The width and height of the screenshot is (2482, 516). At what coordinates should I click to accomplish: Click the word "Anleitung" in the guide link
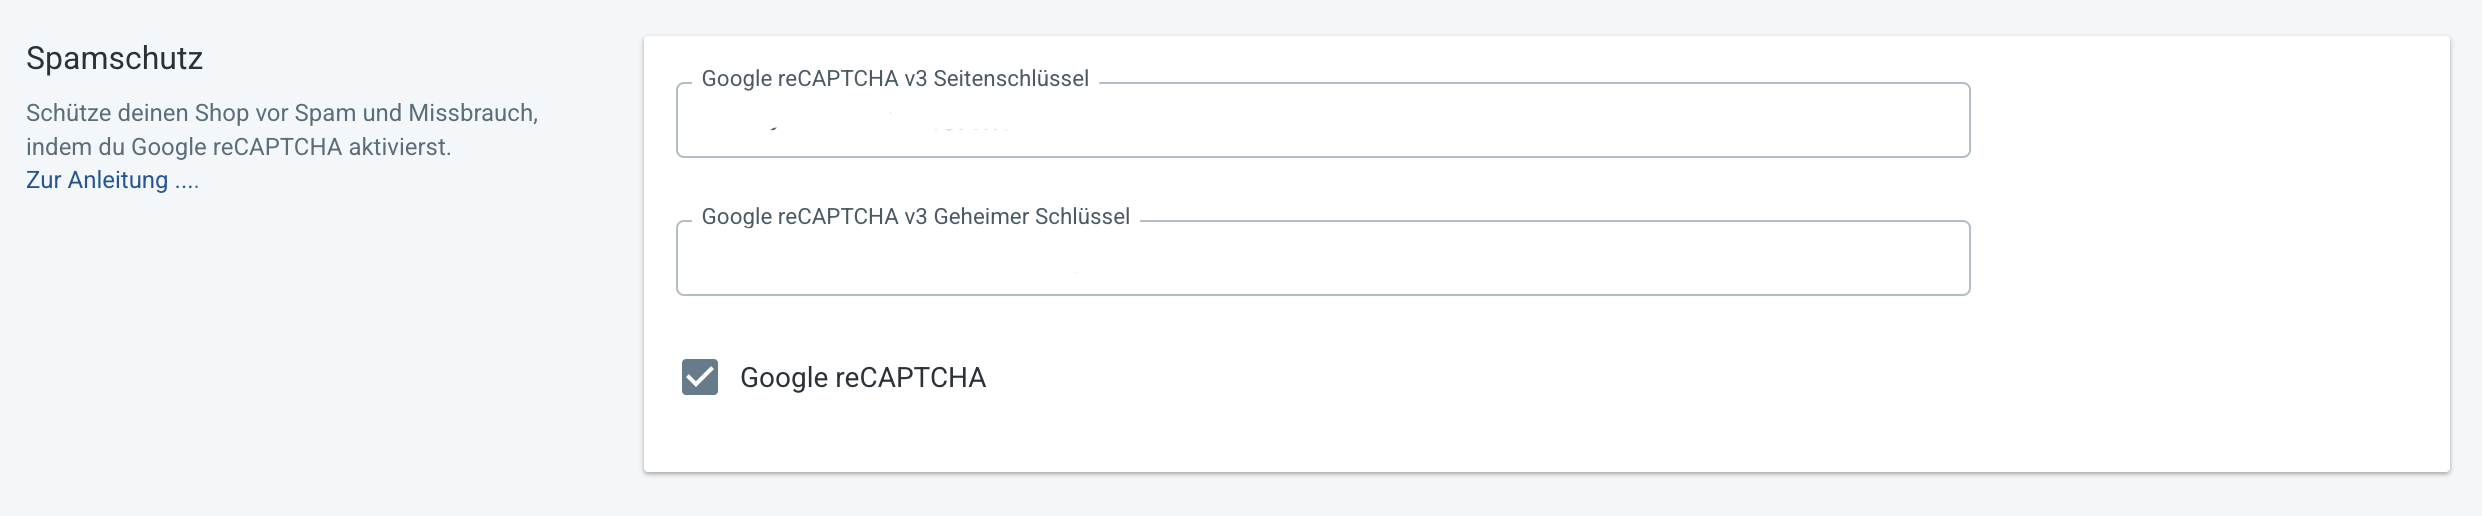(118, 180)
